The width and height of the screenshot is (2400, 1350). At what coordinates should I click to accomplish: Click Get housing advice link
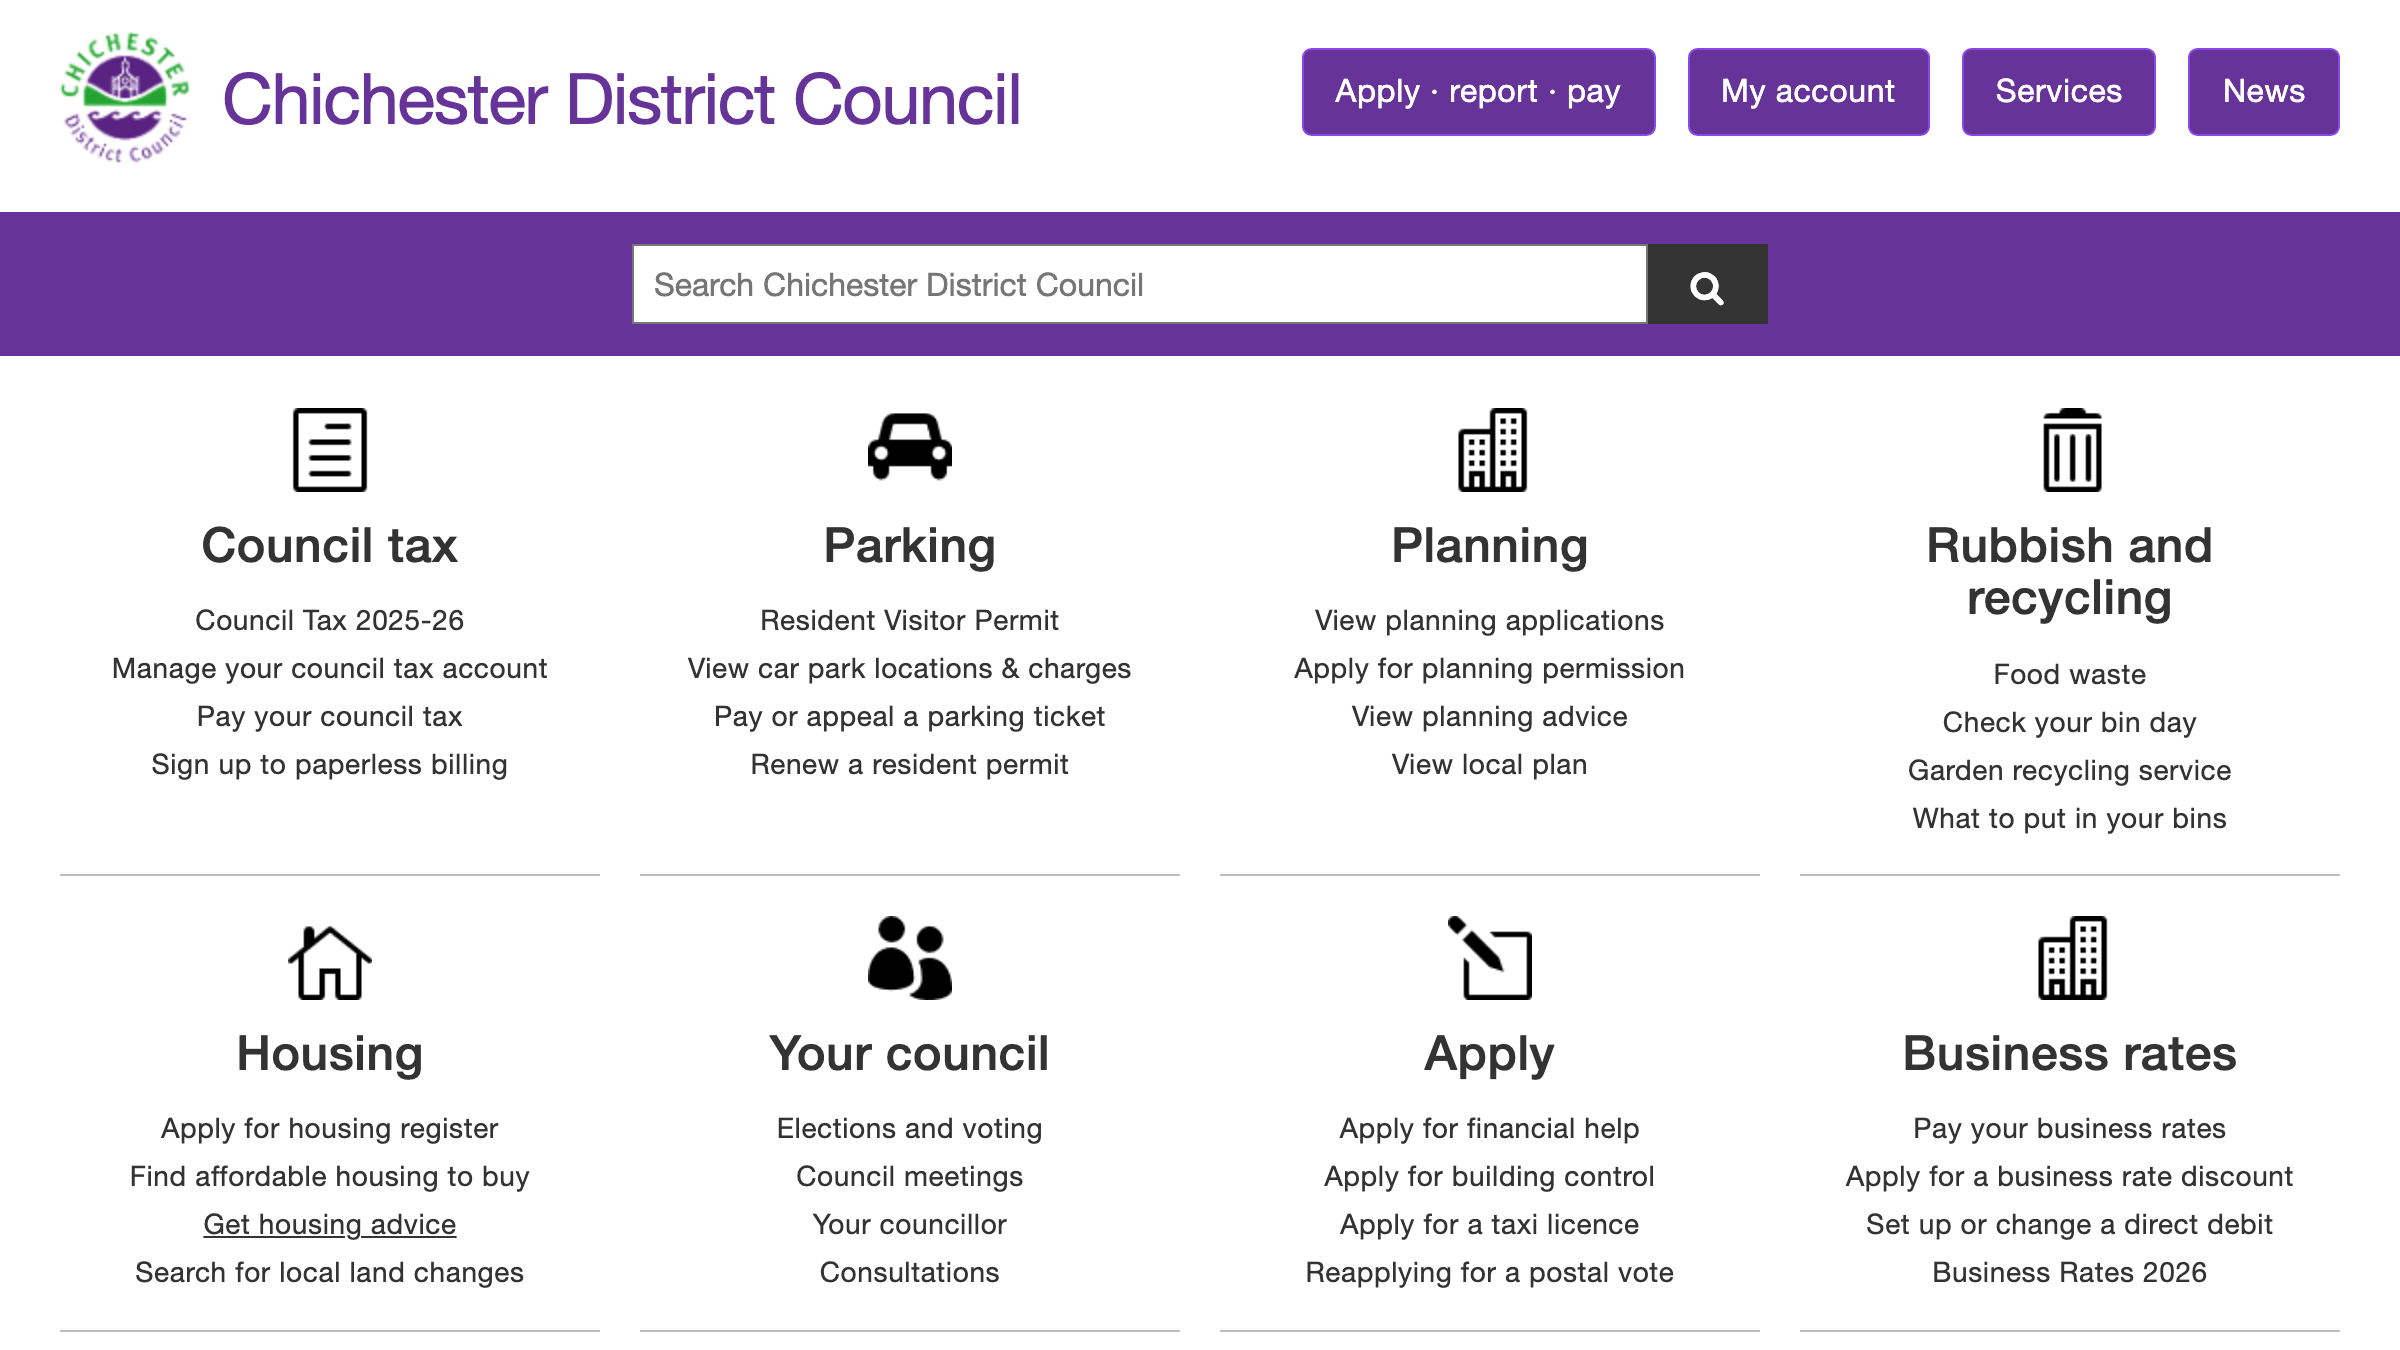pos(328,1224)
